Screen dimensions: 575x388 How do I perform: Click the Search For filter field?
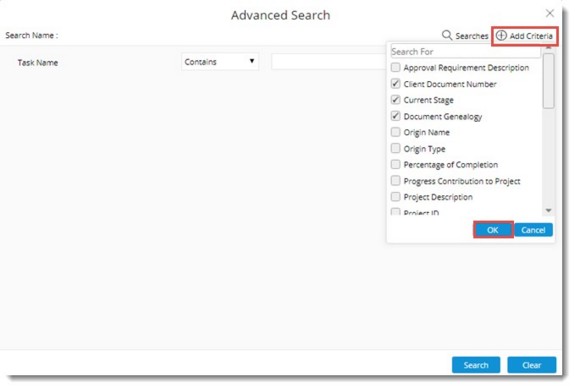[x=465, y=51]
